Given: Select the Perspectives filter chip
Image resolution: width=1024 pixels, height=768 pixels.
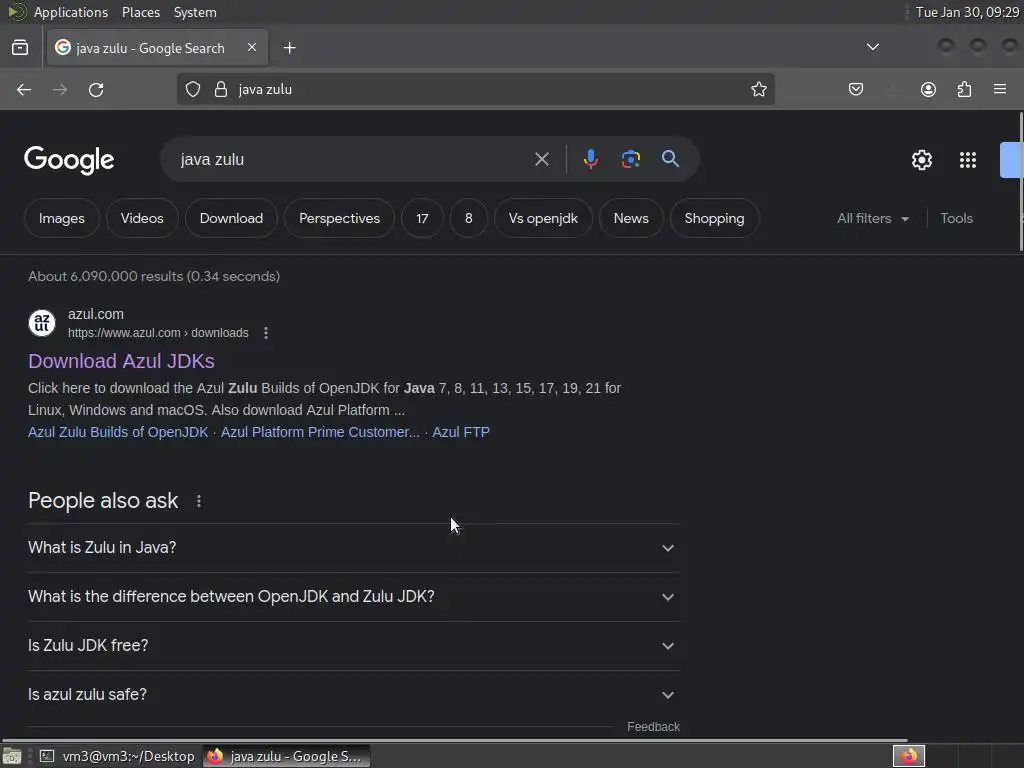Looking at the screenshot, I should point(340,218).
